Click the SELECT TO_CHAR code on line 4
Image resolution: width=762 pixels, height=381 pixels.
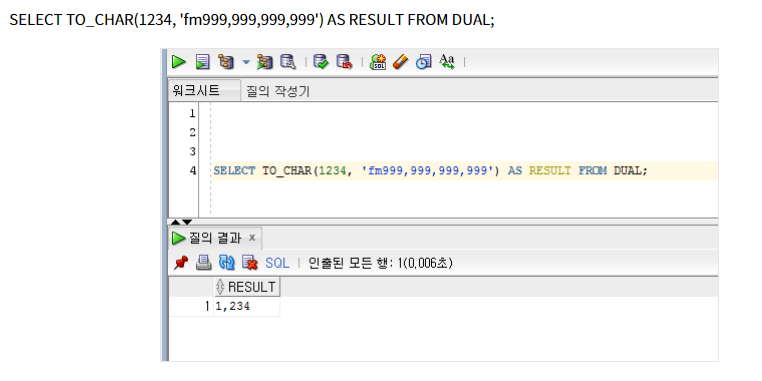431,171
